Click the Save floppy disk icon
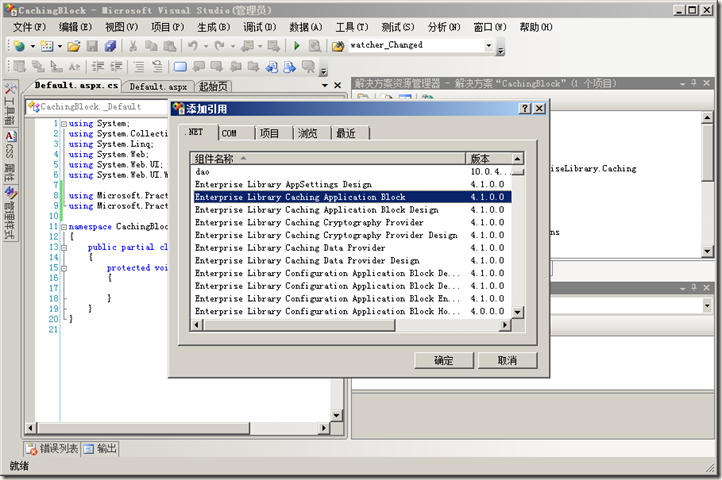The height and width of the screenshot is (480, 722). point(92,46)
